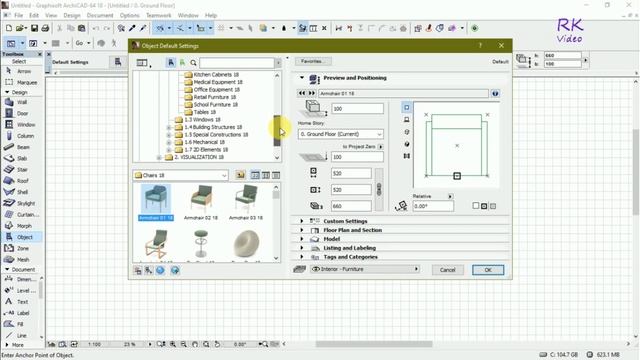Open the Help menu

click(211, 16)
